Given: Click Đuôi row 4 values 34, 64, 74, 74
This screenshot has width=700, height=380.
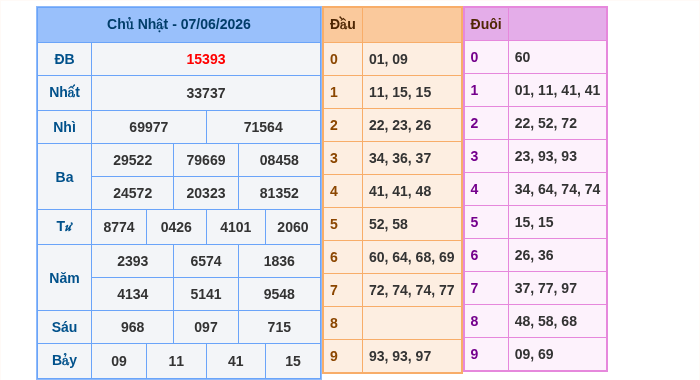Looking at the screenshot, I should (558, 190).
